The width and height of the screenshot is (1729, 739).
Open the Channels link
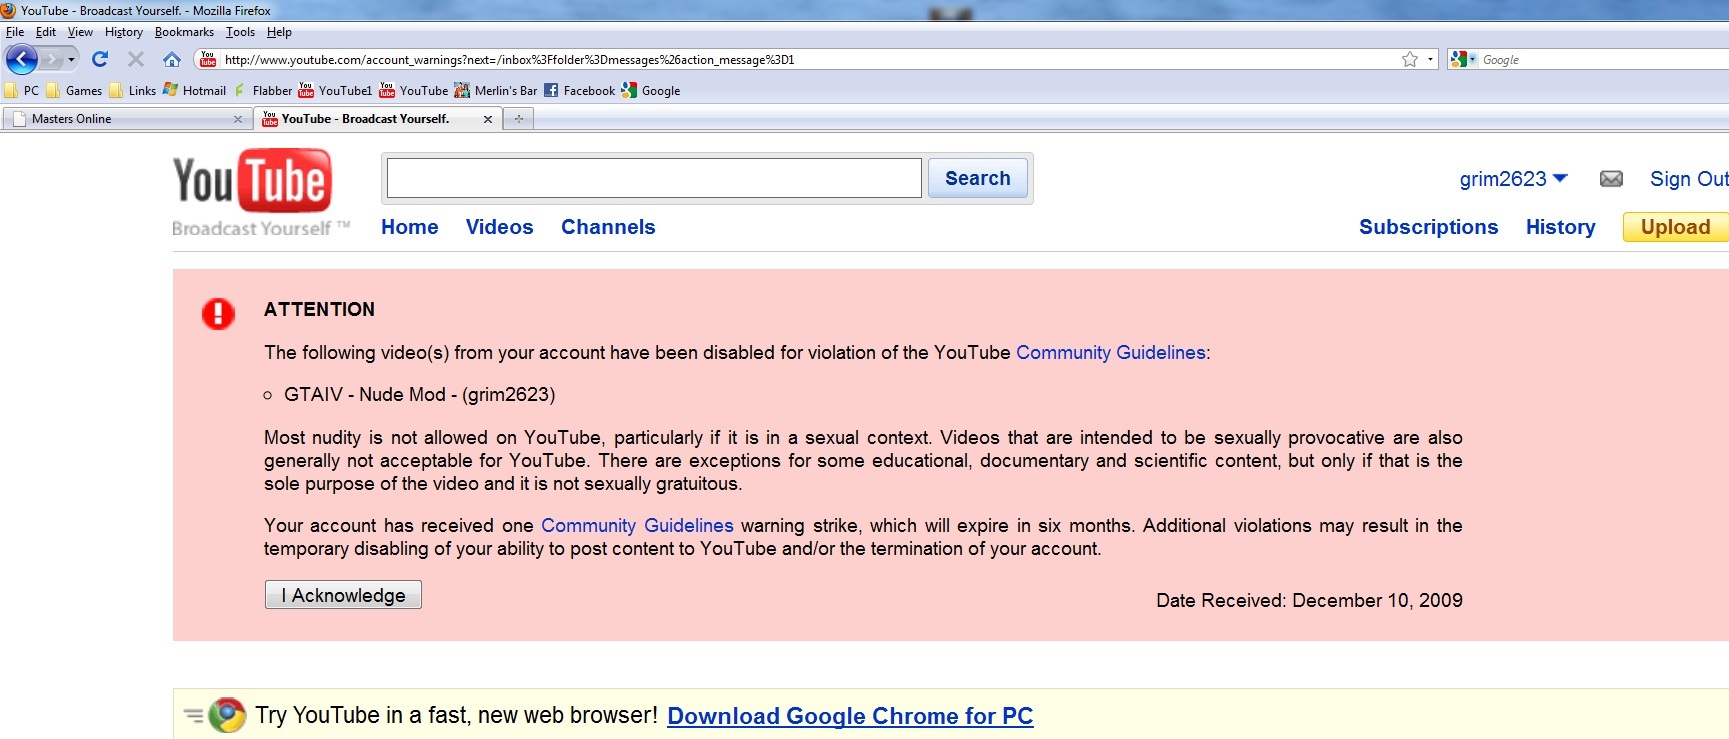click(x=608, y=227)
